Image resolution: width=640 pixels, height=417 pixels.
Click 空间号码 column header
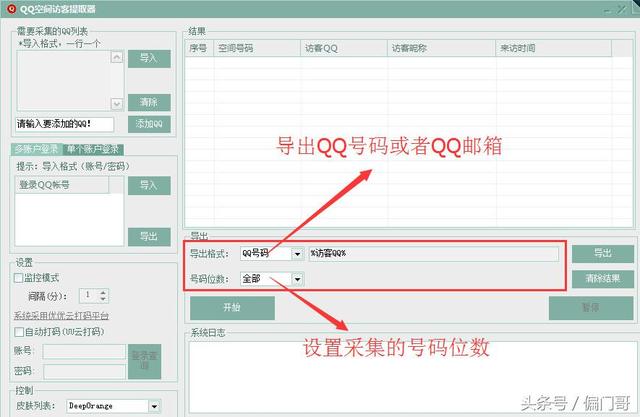click(257, 48)
